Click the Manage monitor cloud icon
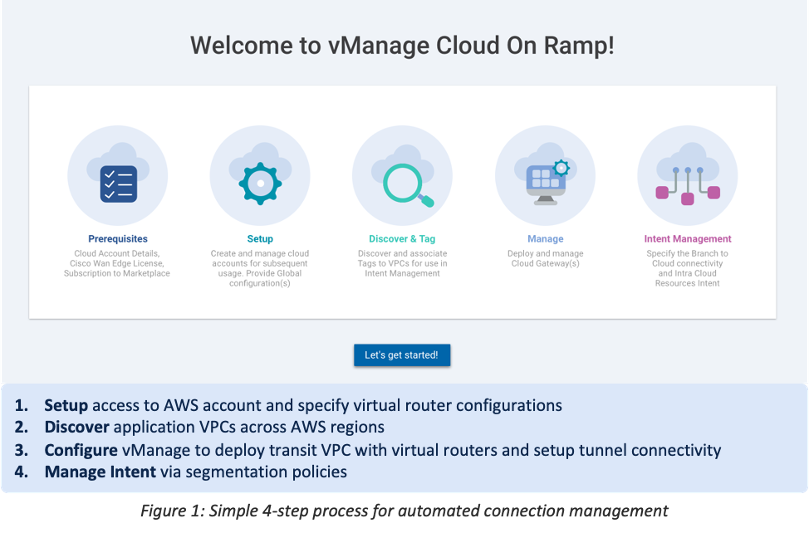The width and height of the screenshot is (810, 533). tap(545, 176)
